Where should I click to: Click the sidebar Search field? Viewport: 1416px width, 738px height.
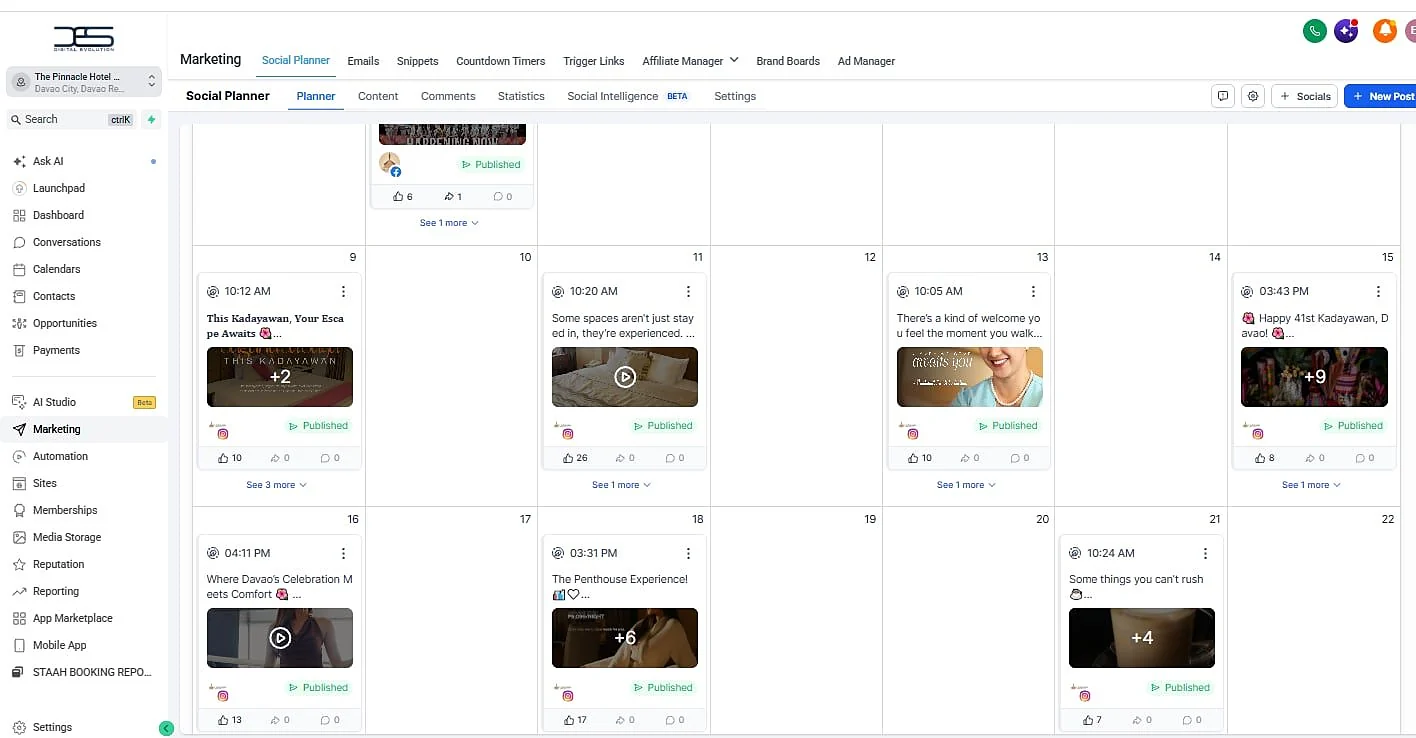pos(70,119)
